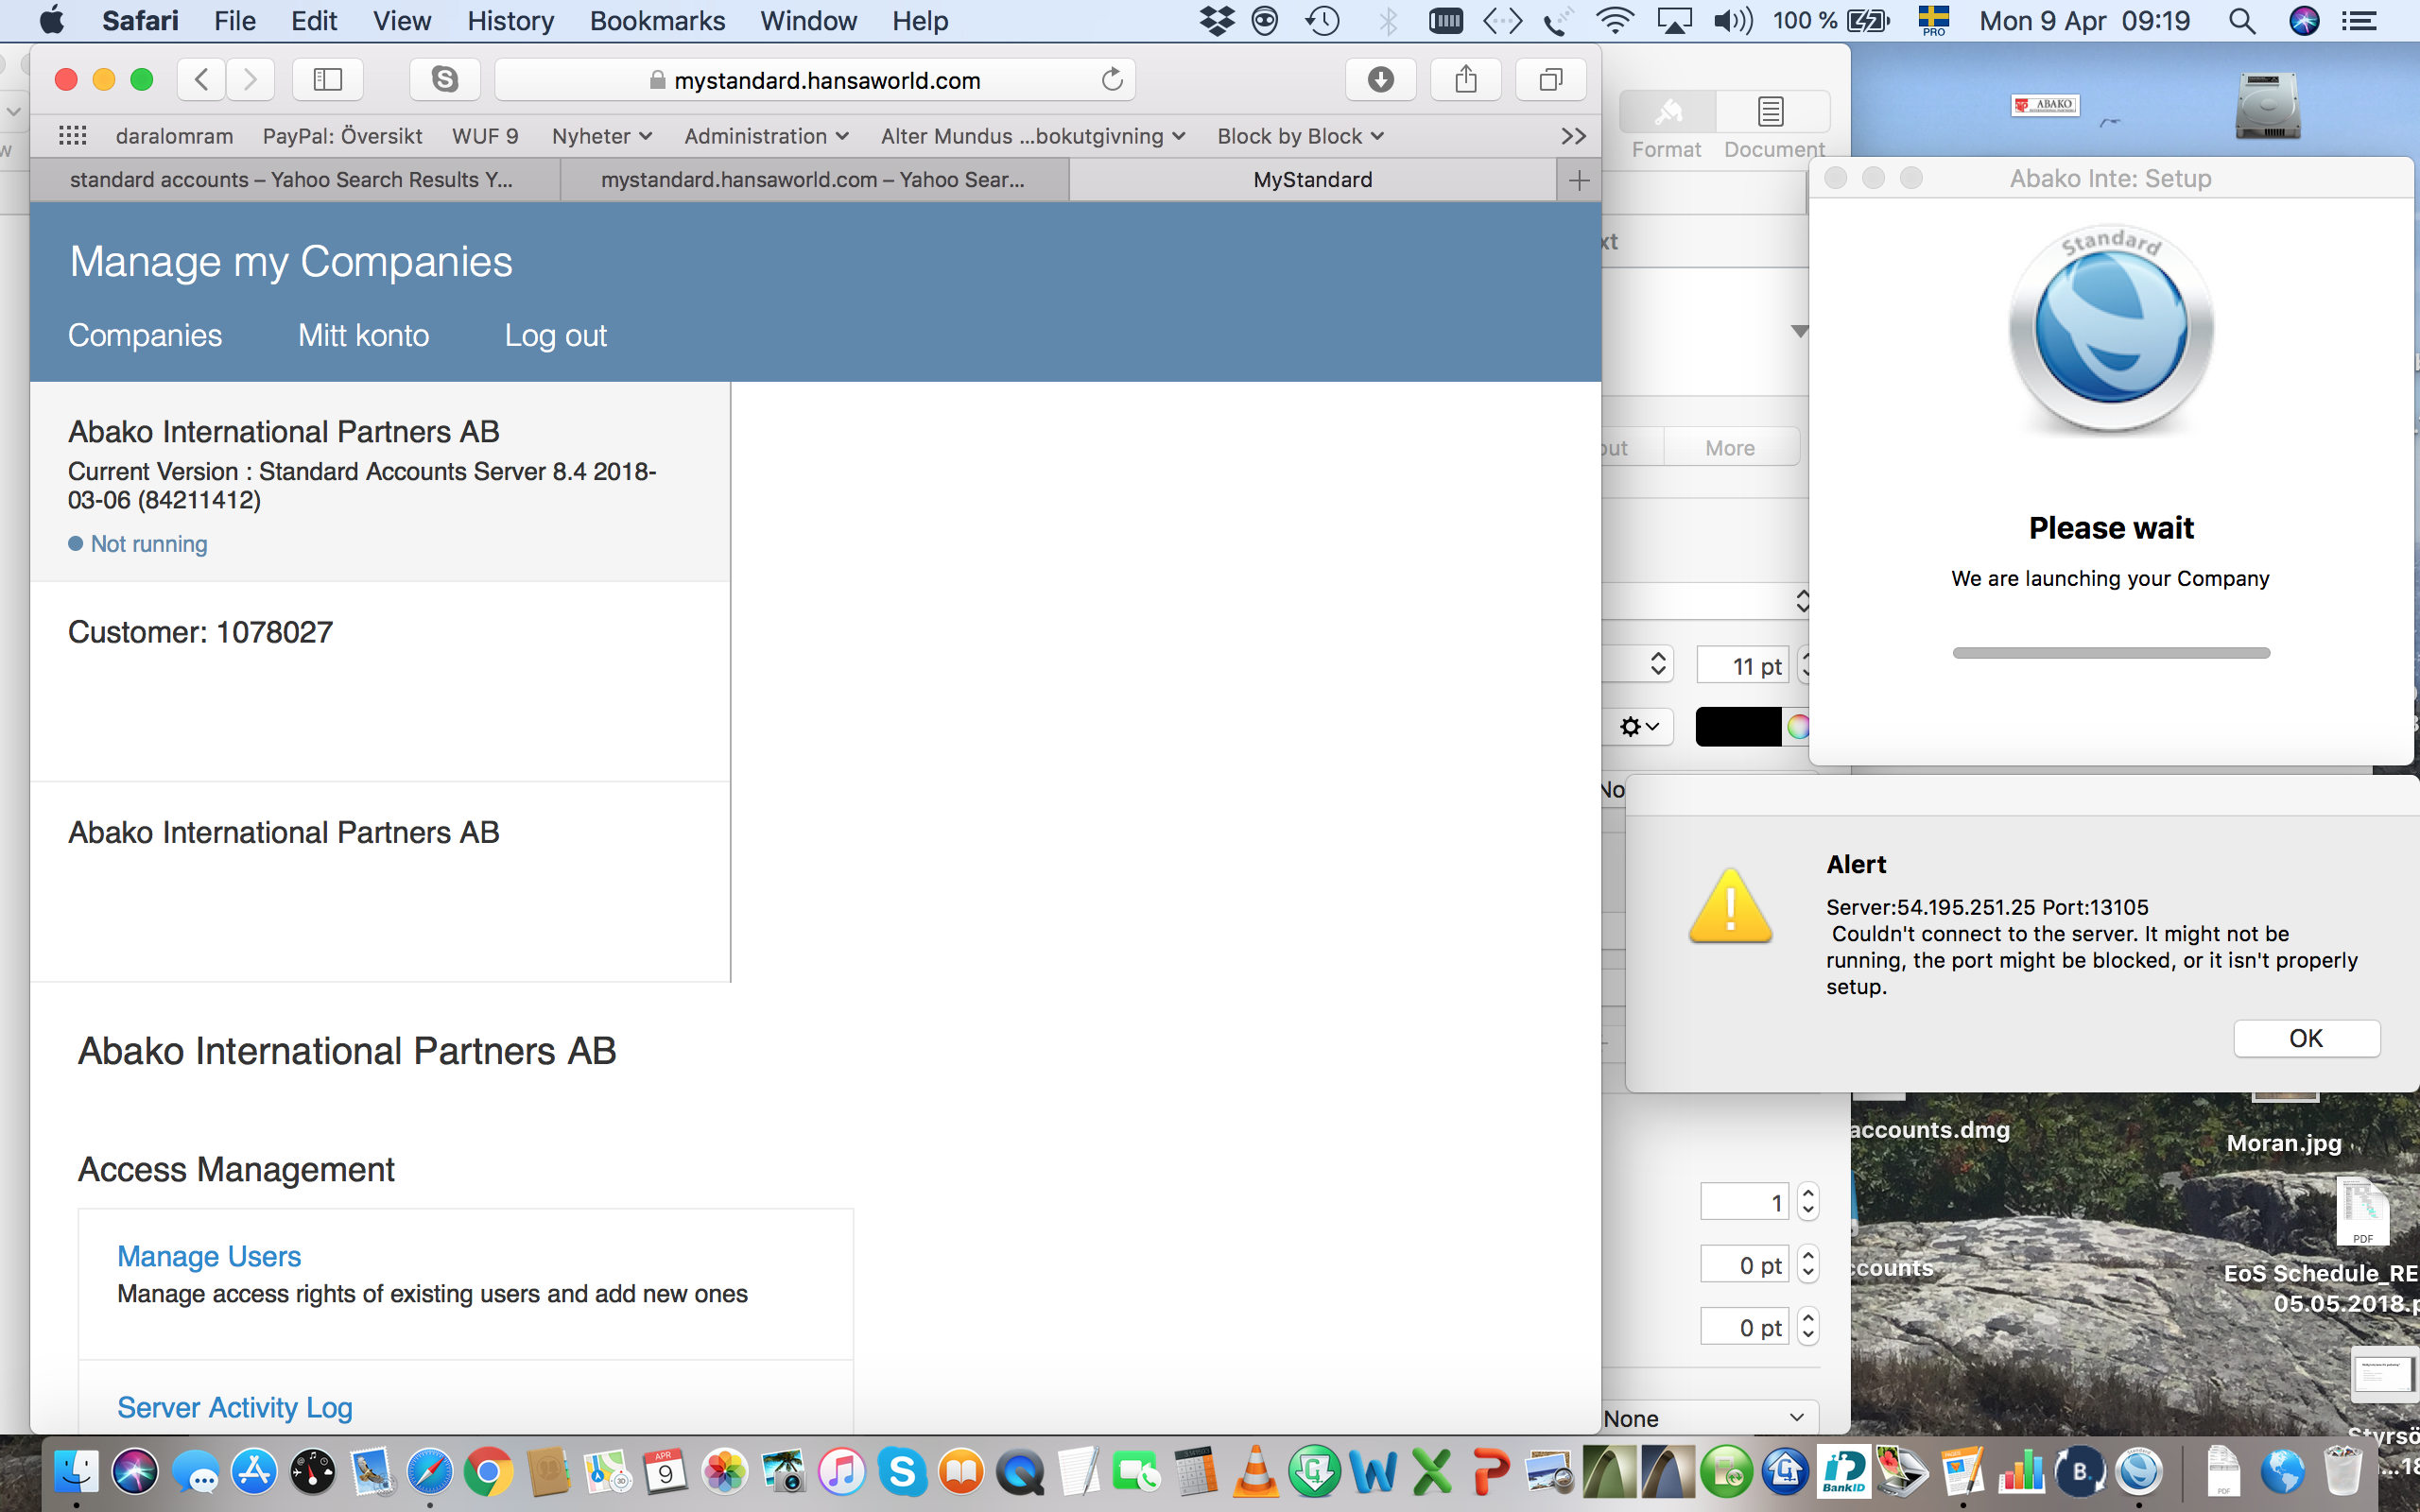The image size is (2420, 1512).
Task: Open Pages from the Dock
Action: click(x=1963, y=1472)
